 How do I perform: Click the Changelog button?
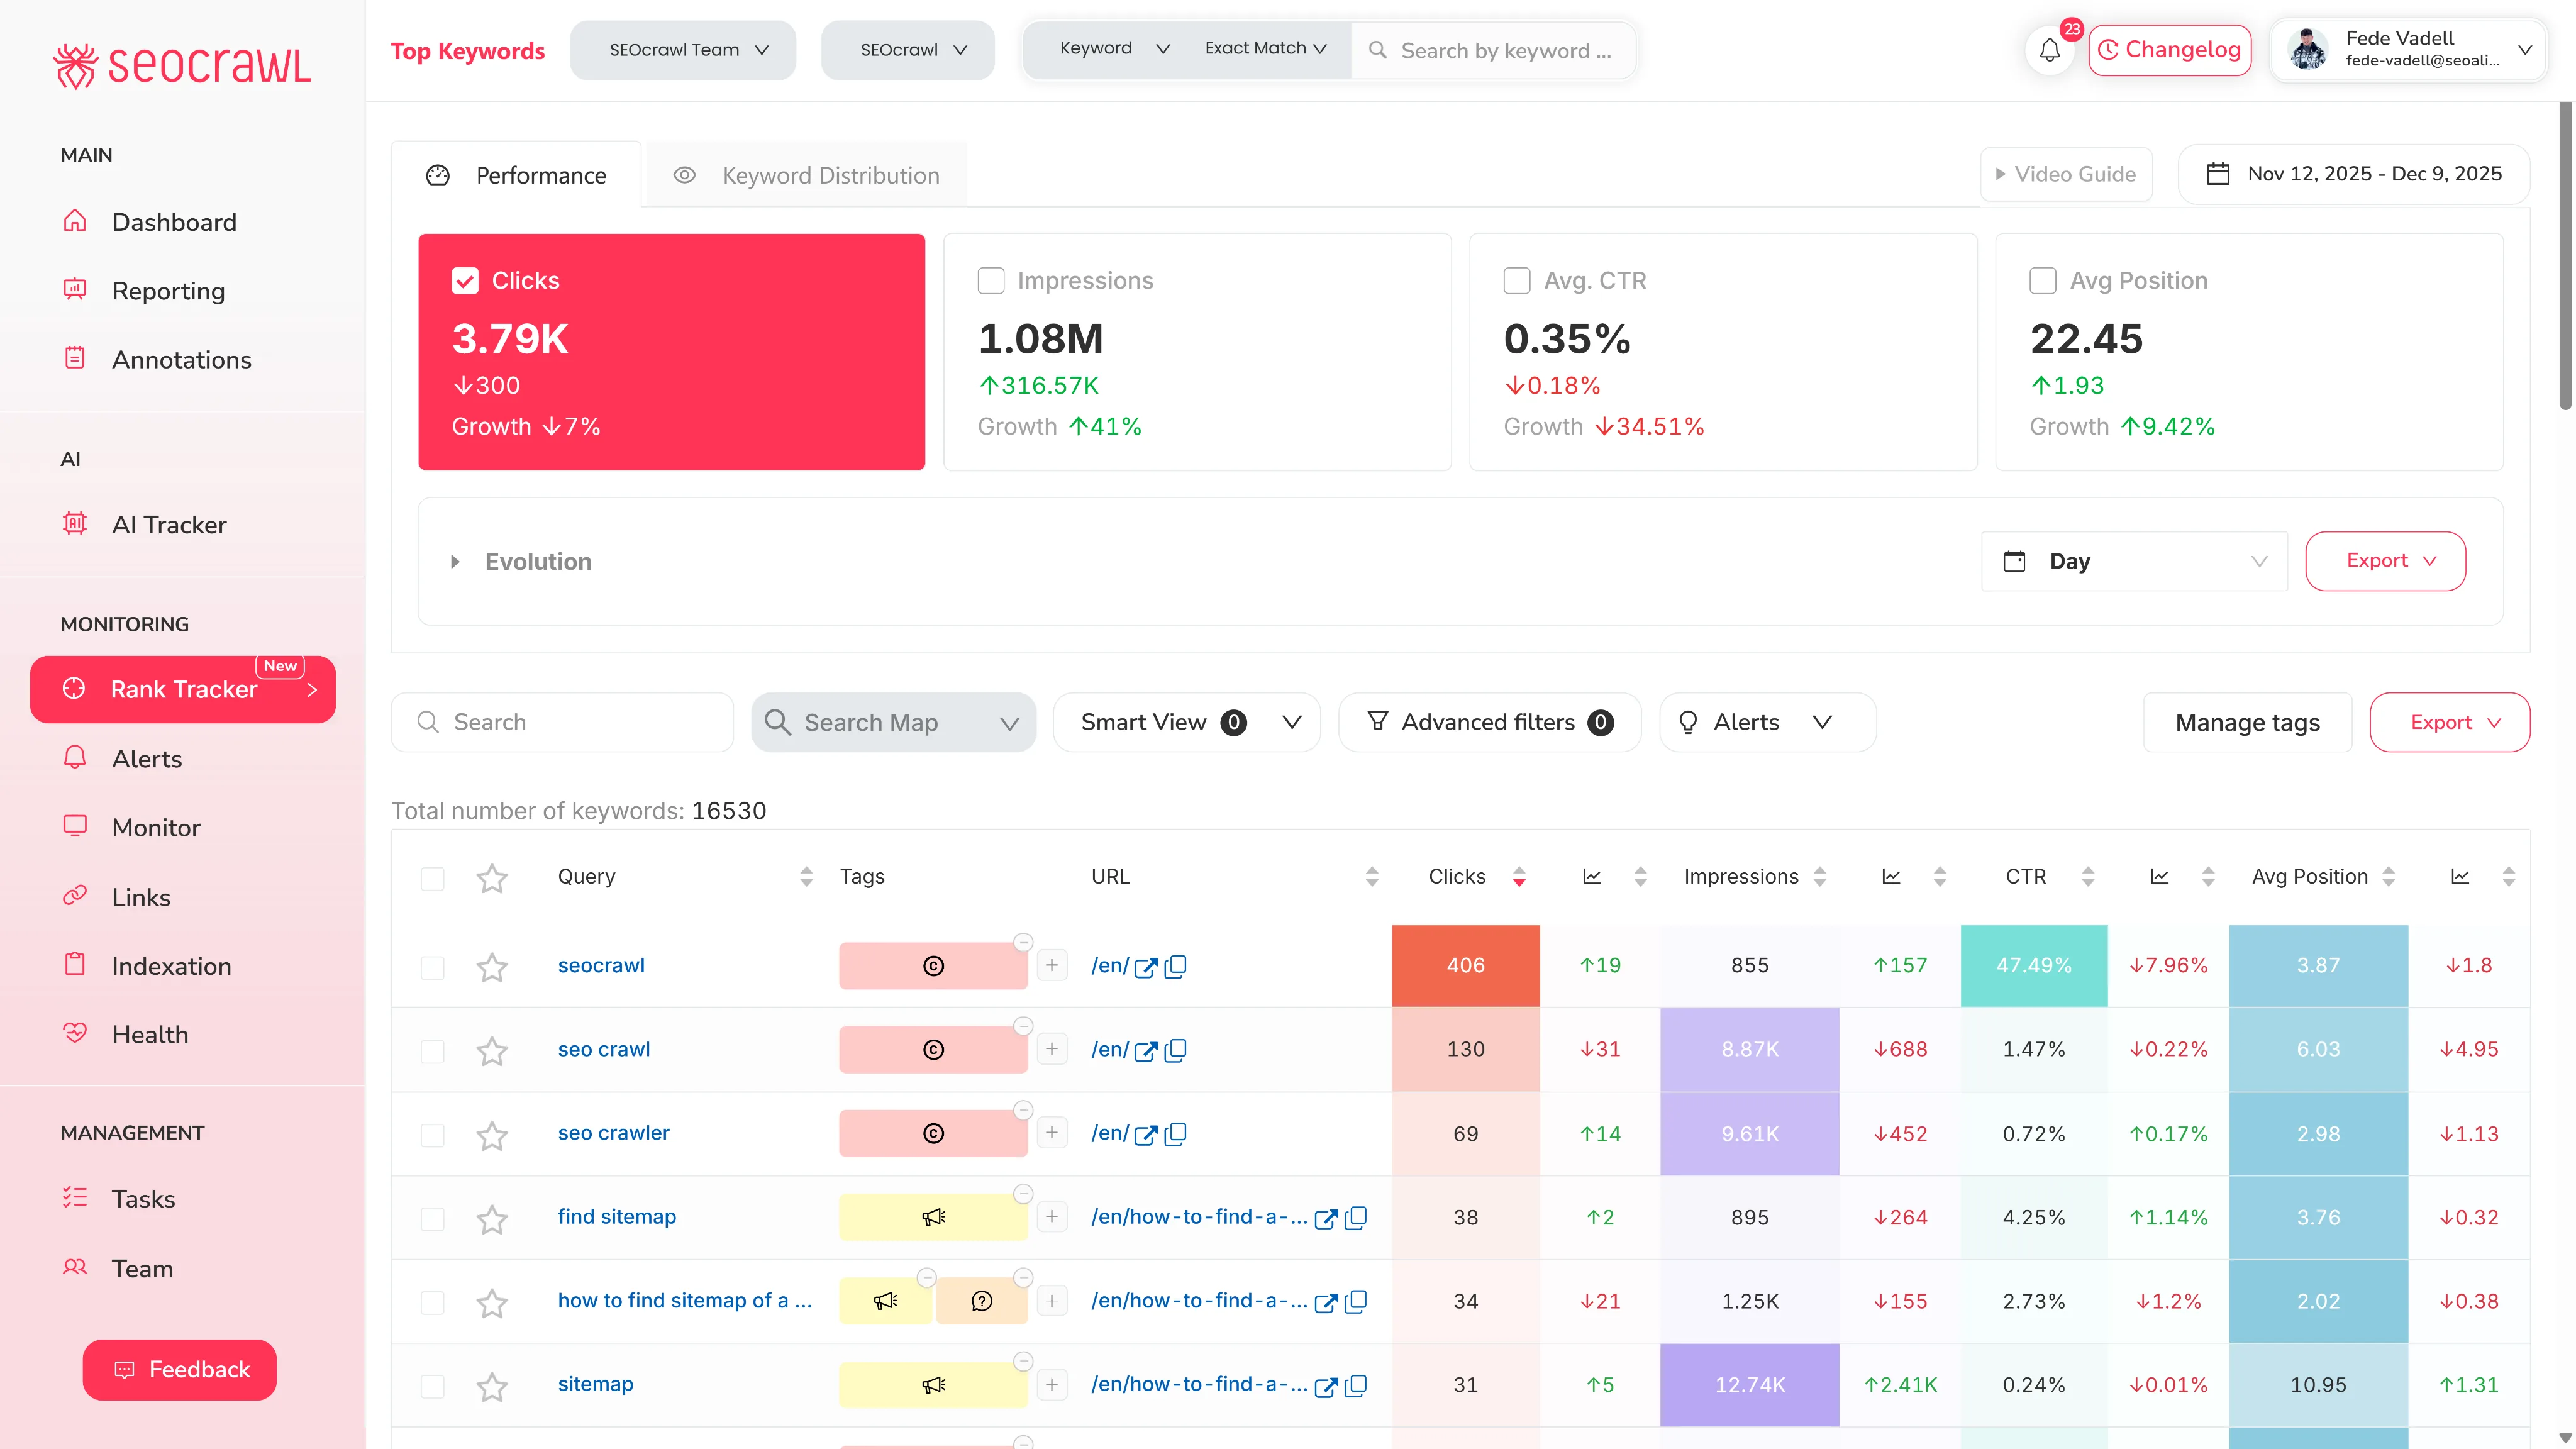click(2170, 50)
